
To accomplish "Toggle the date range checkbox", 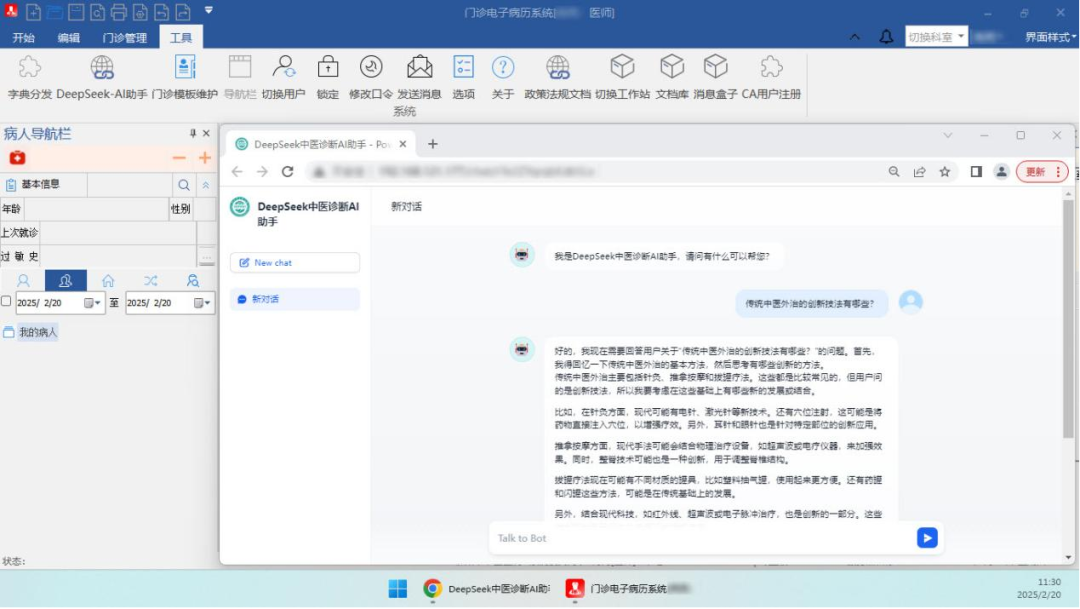I will [x=6, y=301].
